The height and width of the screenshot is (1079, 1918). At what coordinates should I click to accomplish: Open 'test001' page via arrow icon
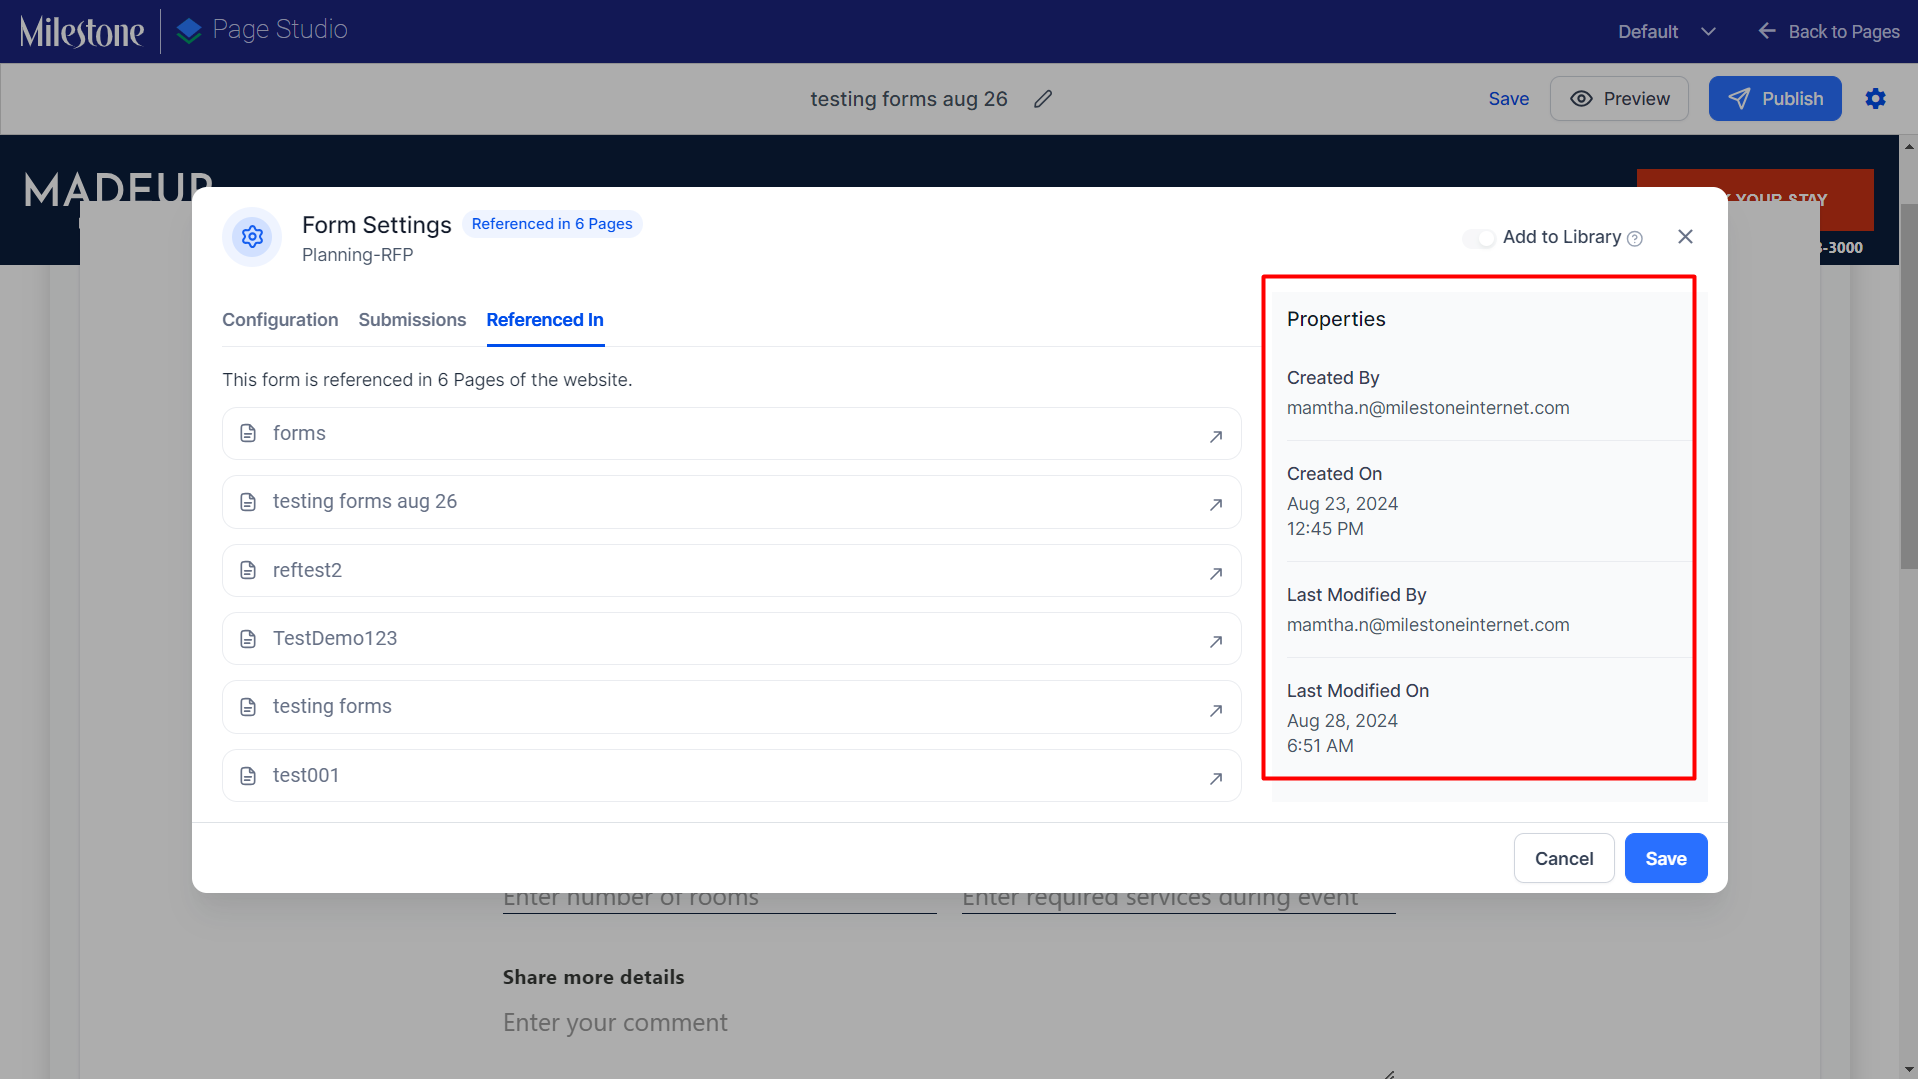click(x=1216, y=778)
